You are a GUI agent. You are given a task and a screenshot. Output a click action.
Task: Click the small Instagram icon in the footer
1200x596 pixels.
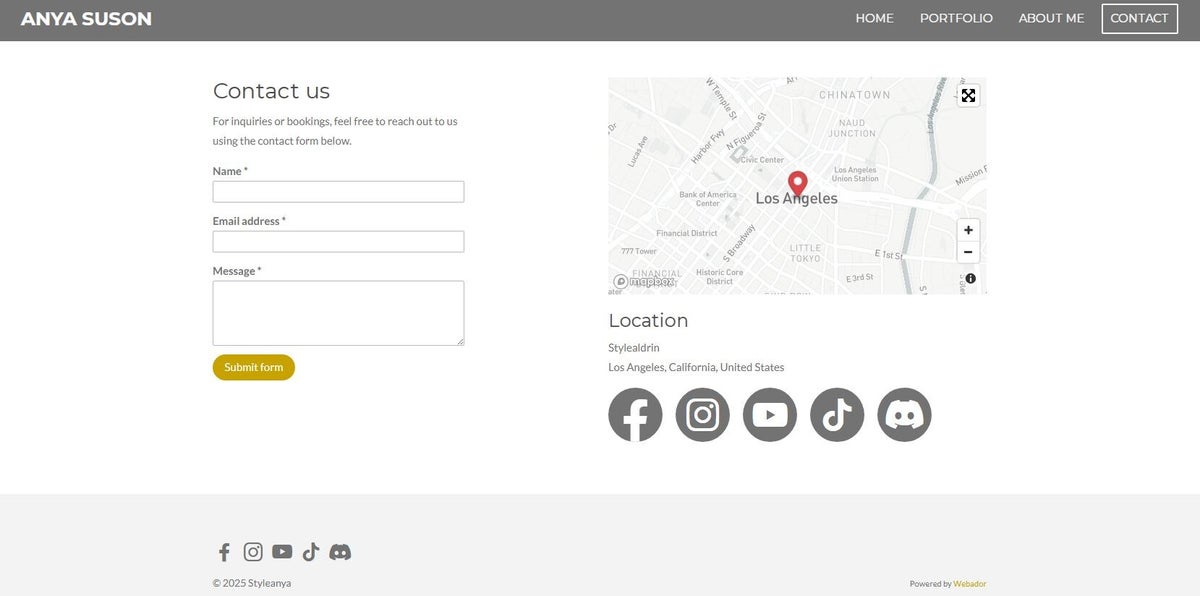253,551
